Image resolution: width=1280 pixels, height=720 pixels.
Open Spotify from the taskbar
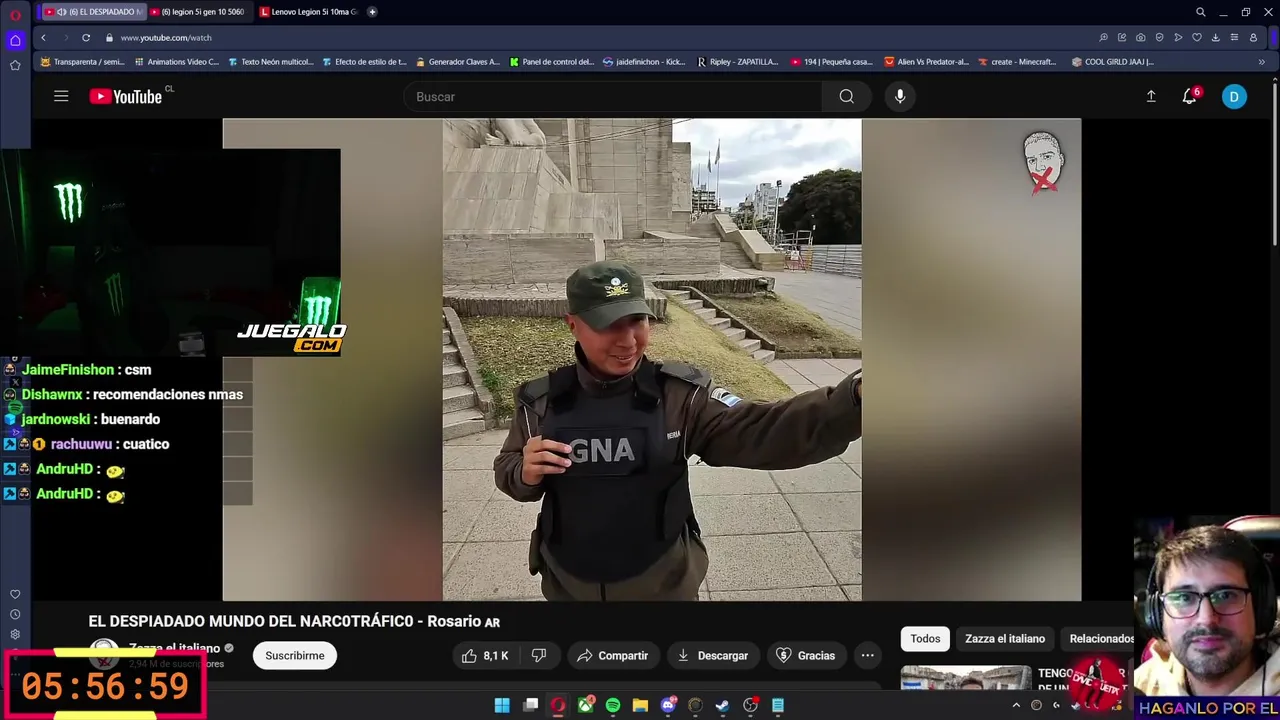point(612,705)
